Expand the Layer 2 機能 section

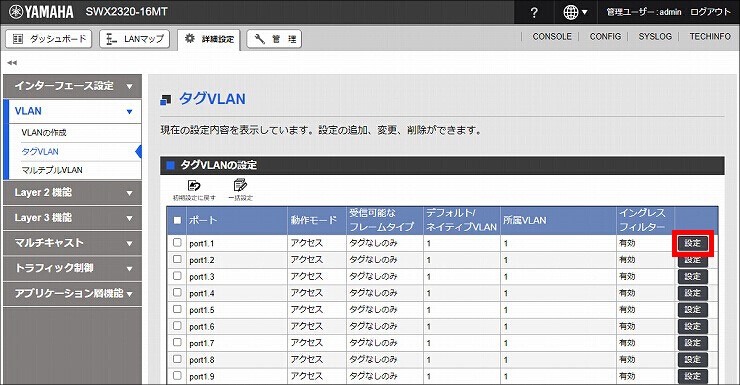[72, 192]
